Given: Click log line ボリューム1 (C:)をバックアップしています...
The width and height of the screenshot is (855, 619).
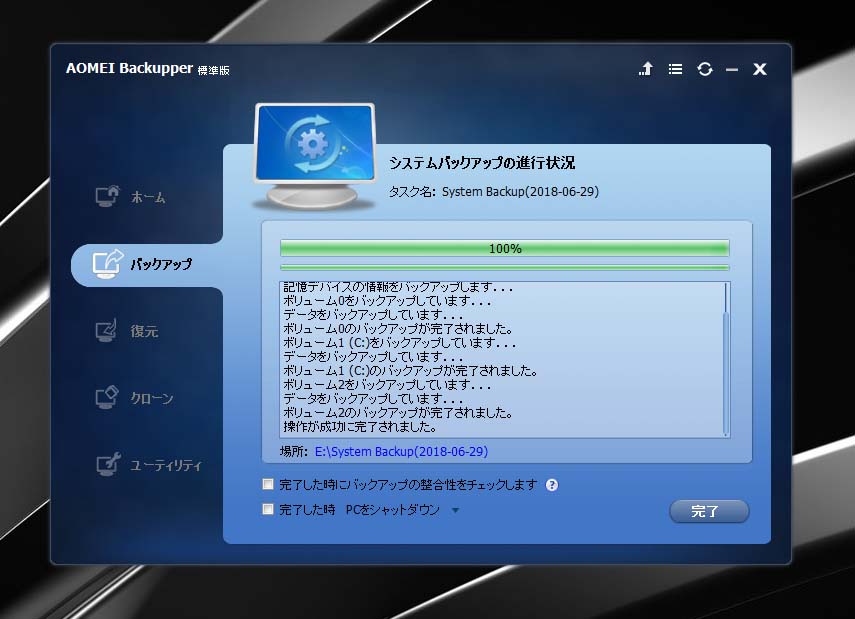Looking at the screenshot, I should pos(400,343).
